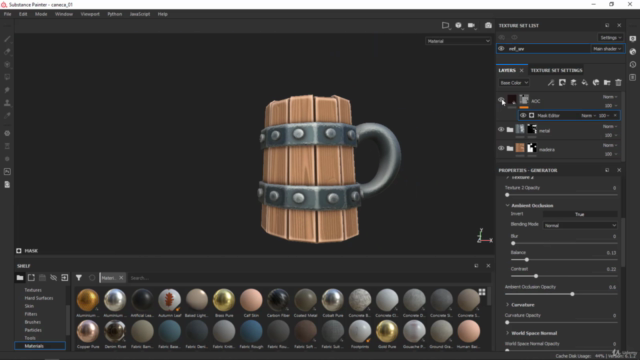Open the Mode menu
Viewport: 640px width, 360px height.
tap(41, 14)
